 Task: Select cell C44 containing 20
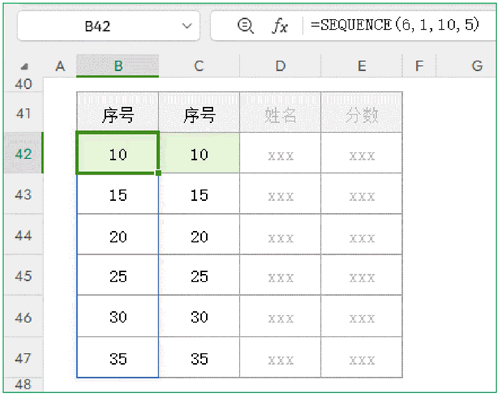click(199, 235)
